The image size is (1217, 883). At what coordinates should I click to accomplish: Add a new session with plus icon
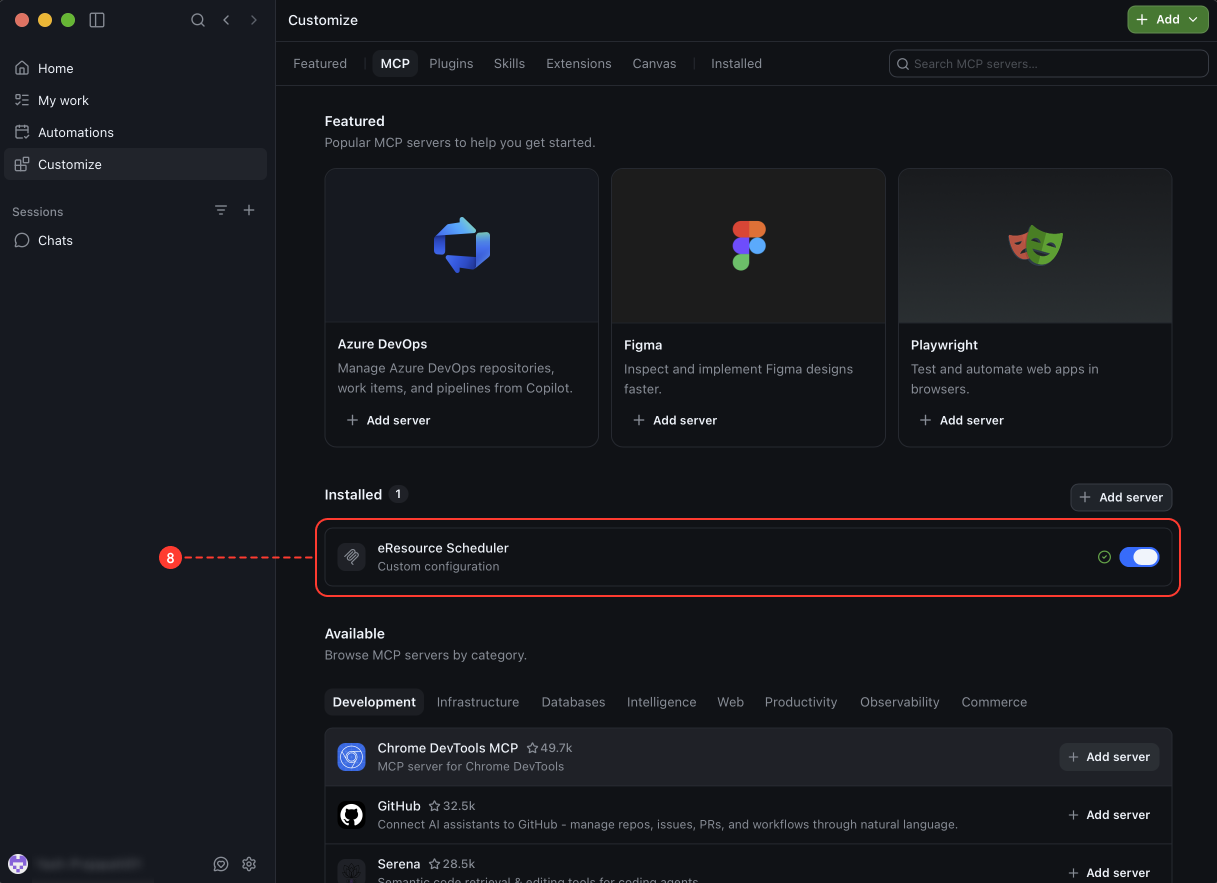249,210
